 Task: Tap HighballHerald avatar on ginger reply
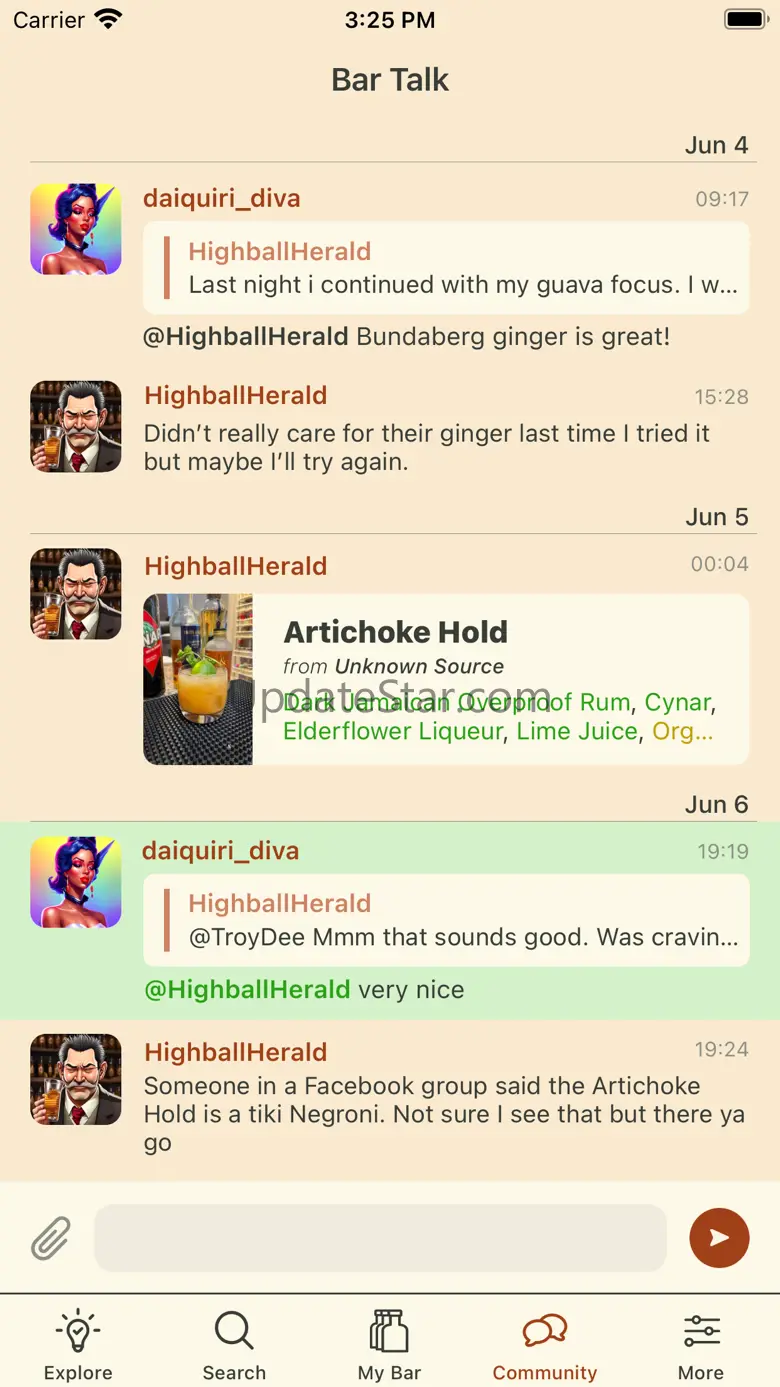coord(76,426)
